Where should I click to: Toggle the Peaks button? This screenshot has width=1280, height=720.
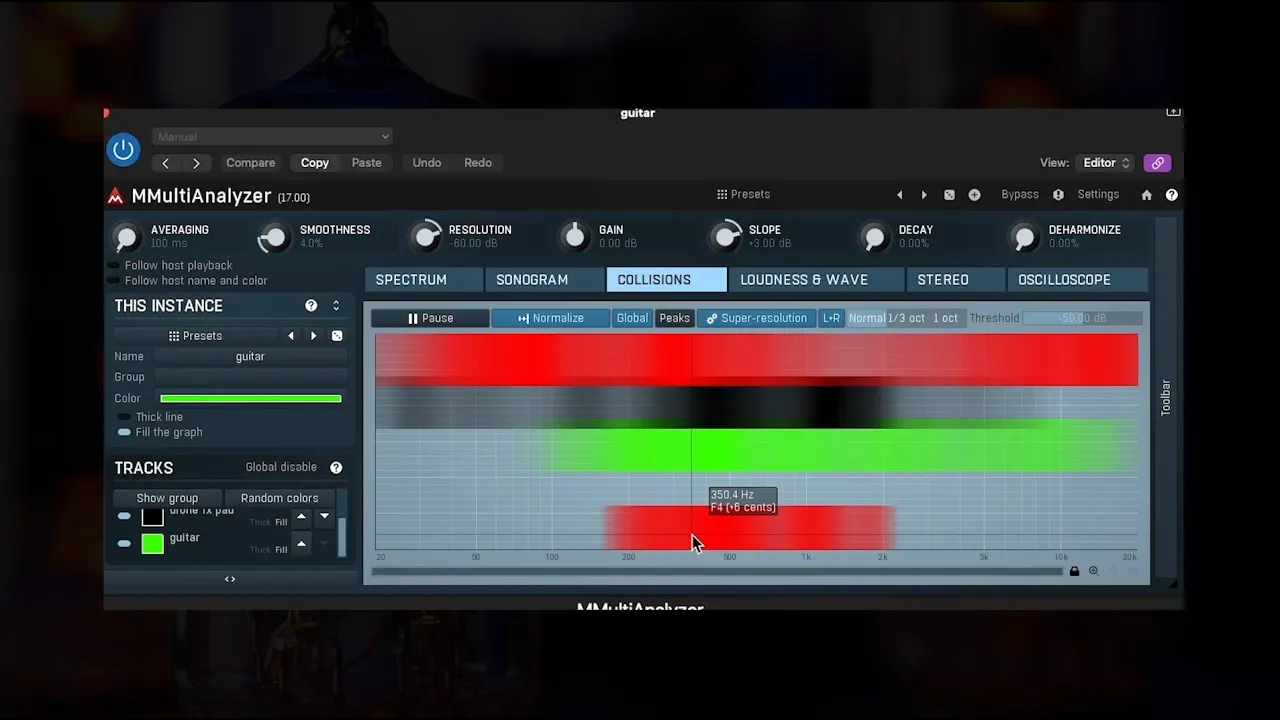click(x=674, y=318)
